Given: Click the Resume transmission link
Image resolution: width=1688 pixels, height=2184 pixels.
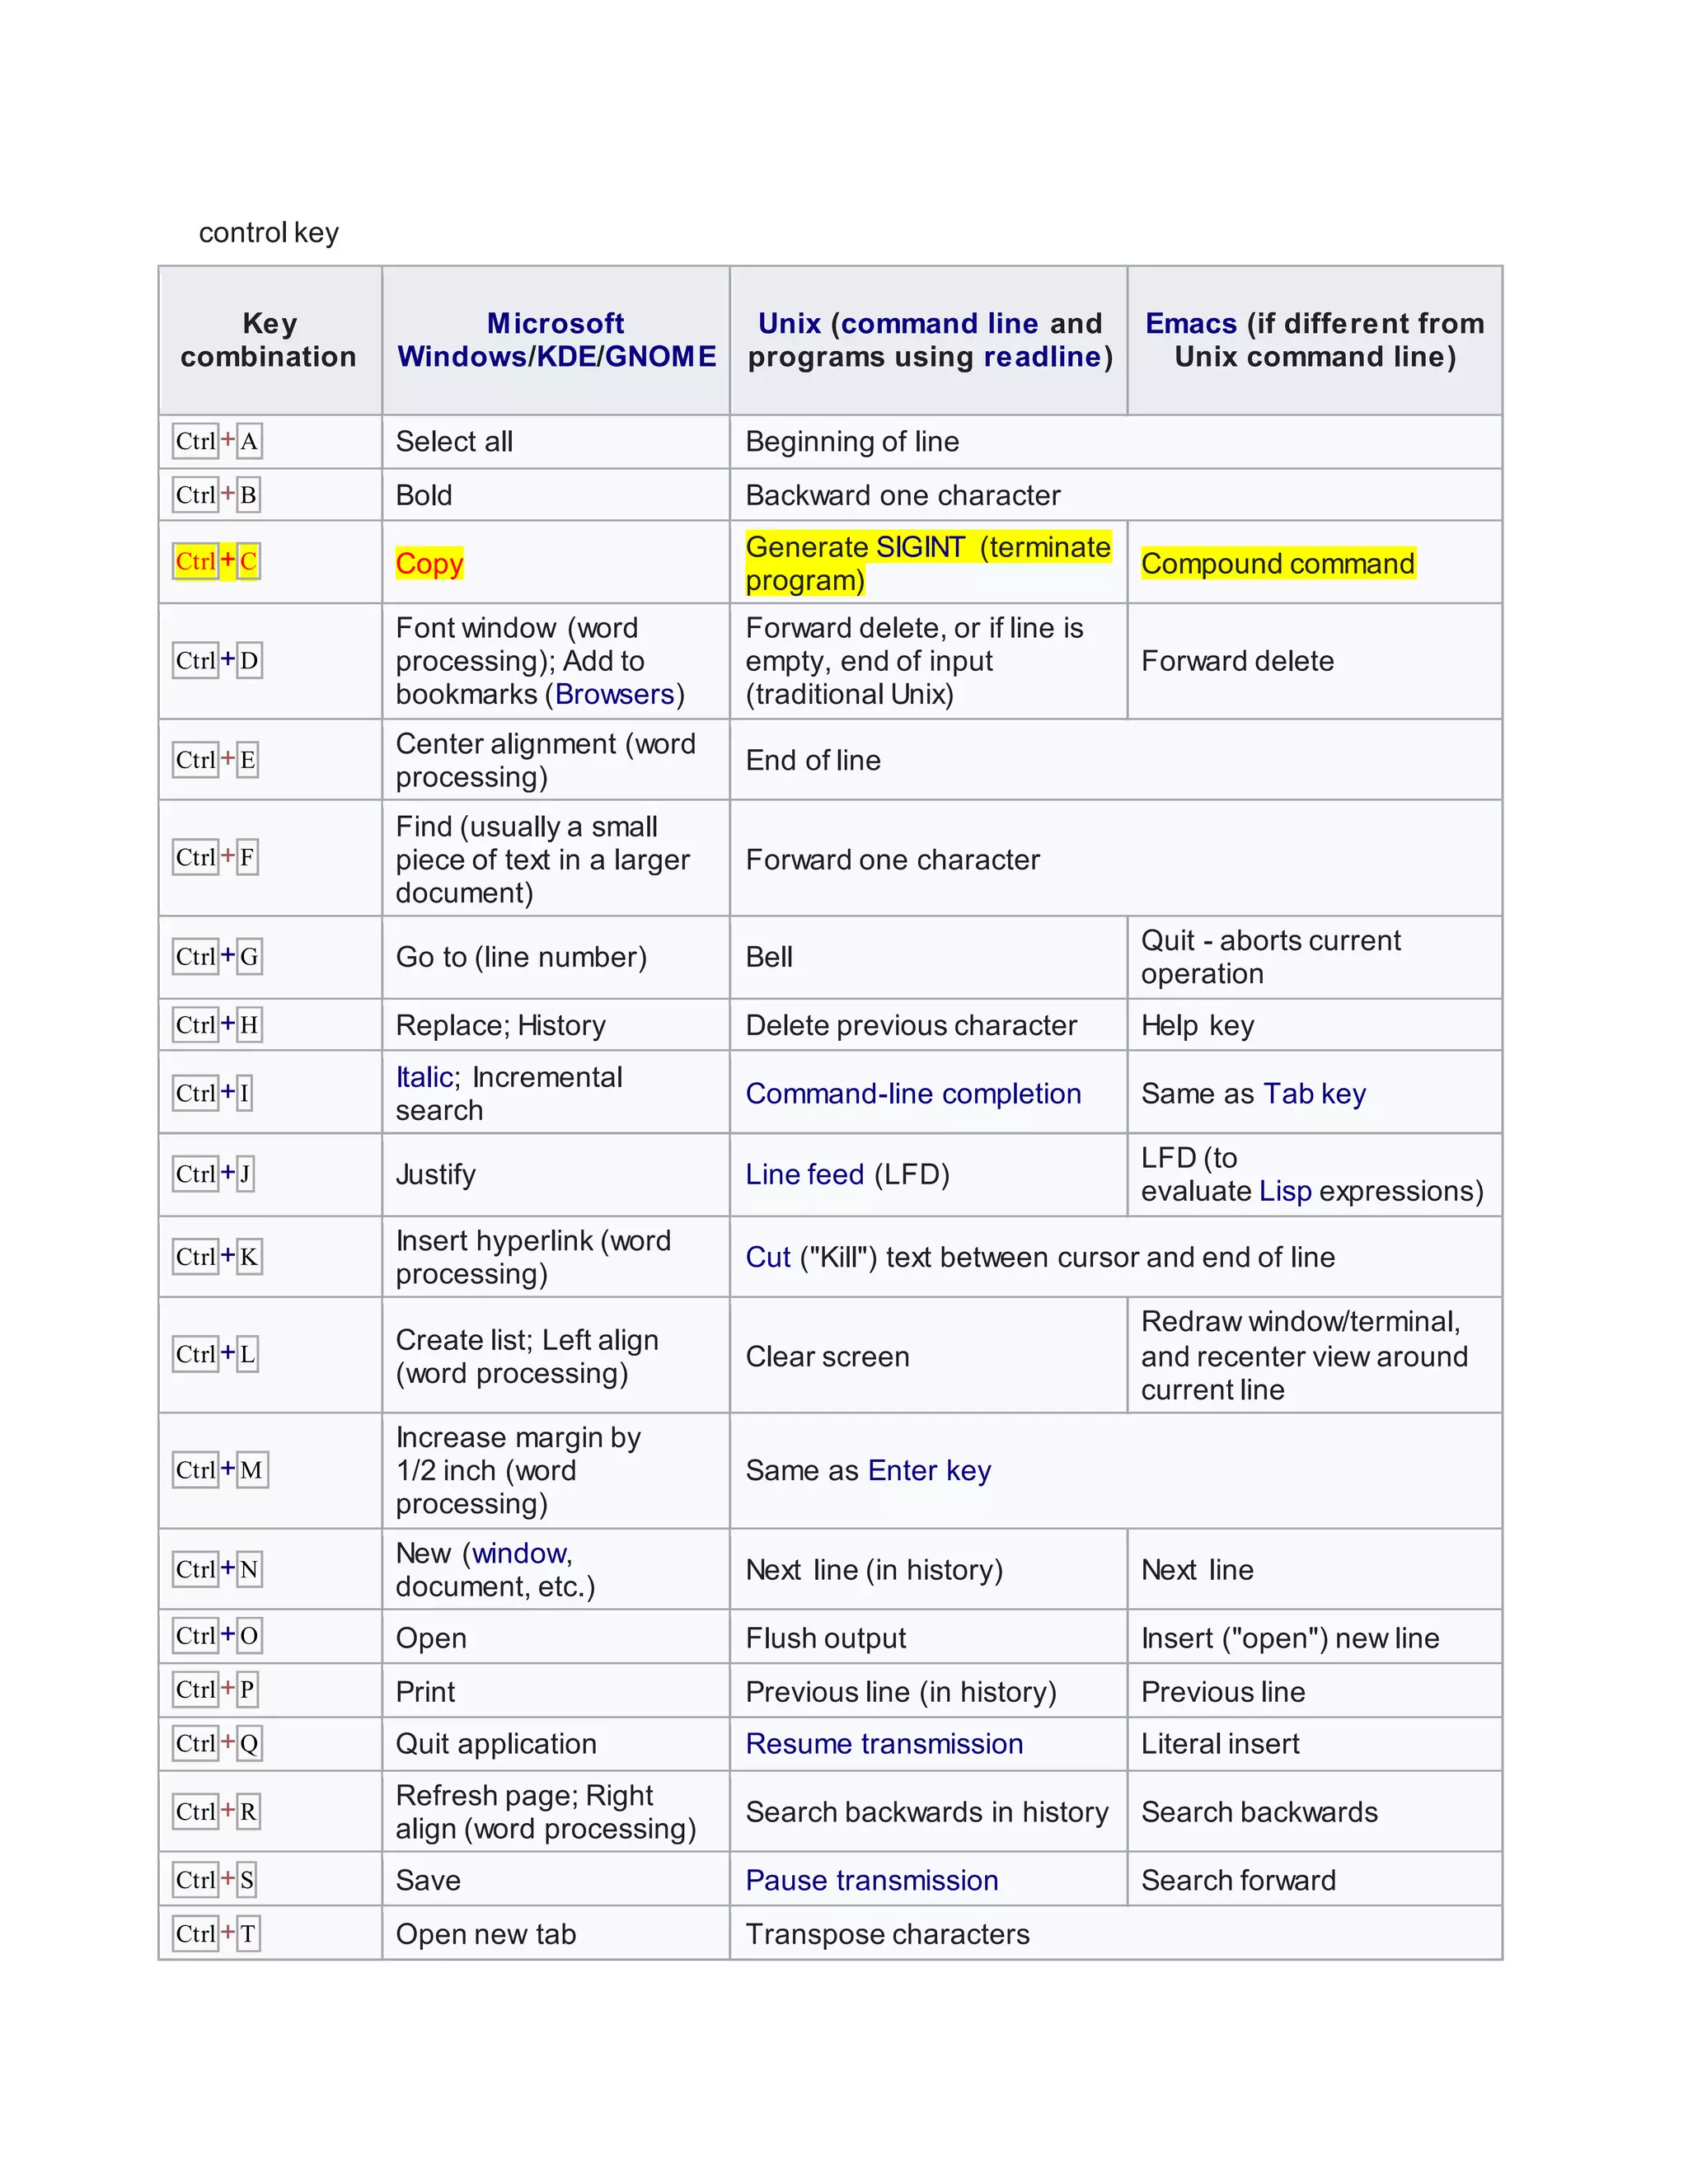Looking at the screenshot, I should tap(884, 1743).
